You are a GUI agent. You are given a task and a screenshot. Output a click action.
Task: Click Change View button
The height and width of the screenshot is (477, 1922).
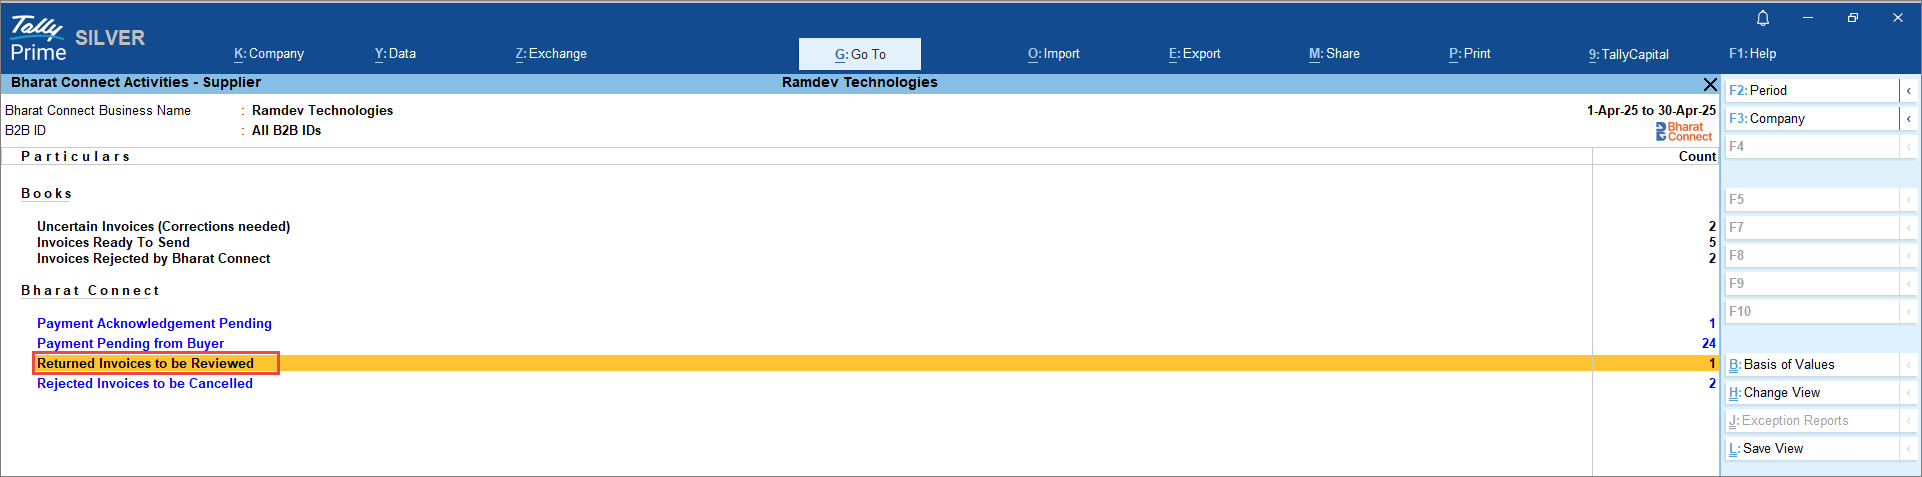coord(1810,393)
